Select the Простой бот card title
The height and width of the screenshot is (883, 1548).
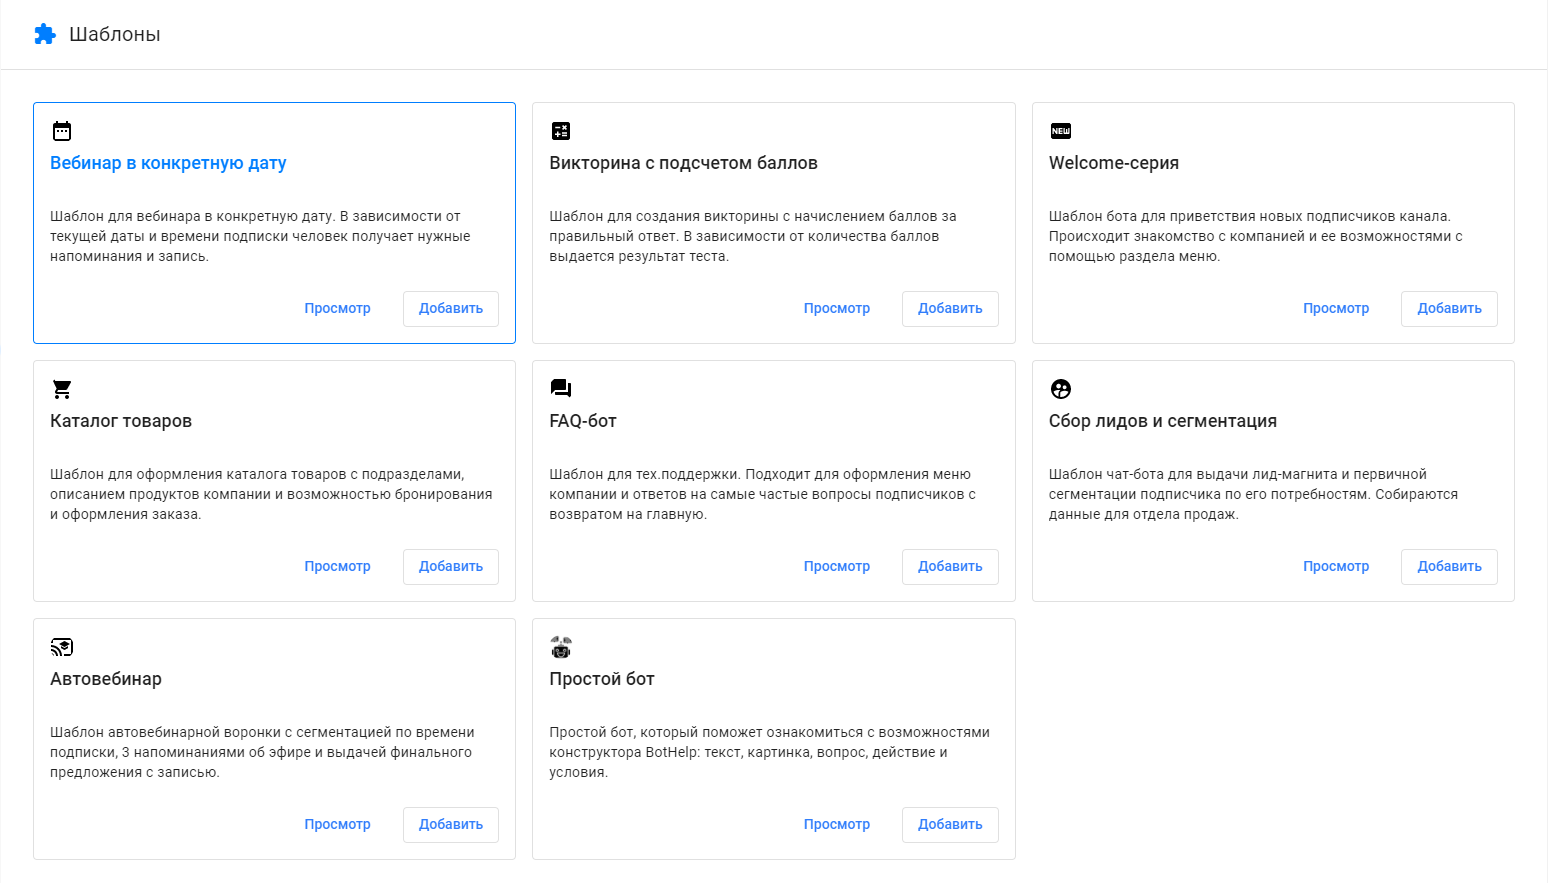(601, 679)
